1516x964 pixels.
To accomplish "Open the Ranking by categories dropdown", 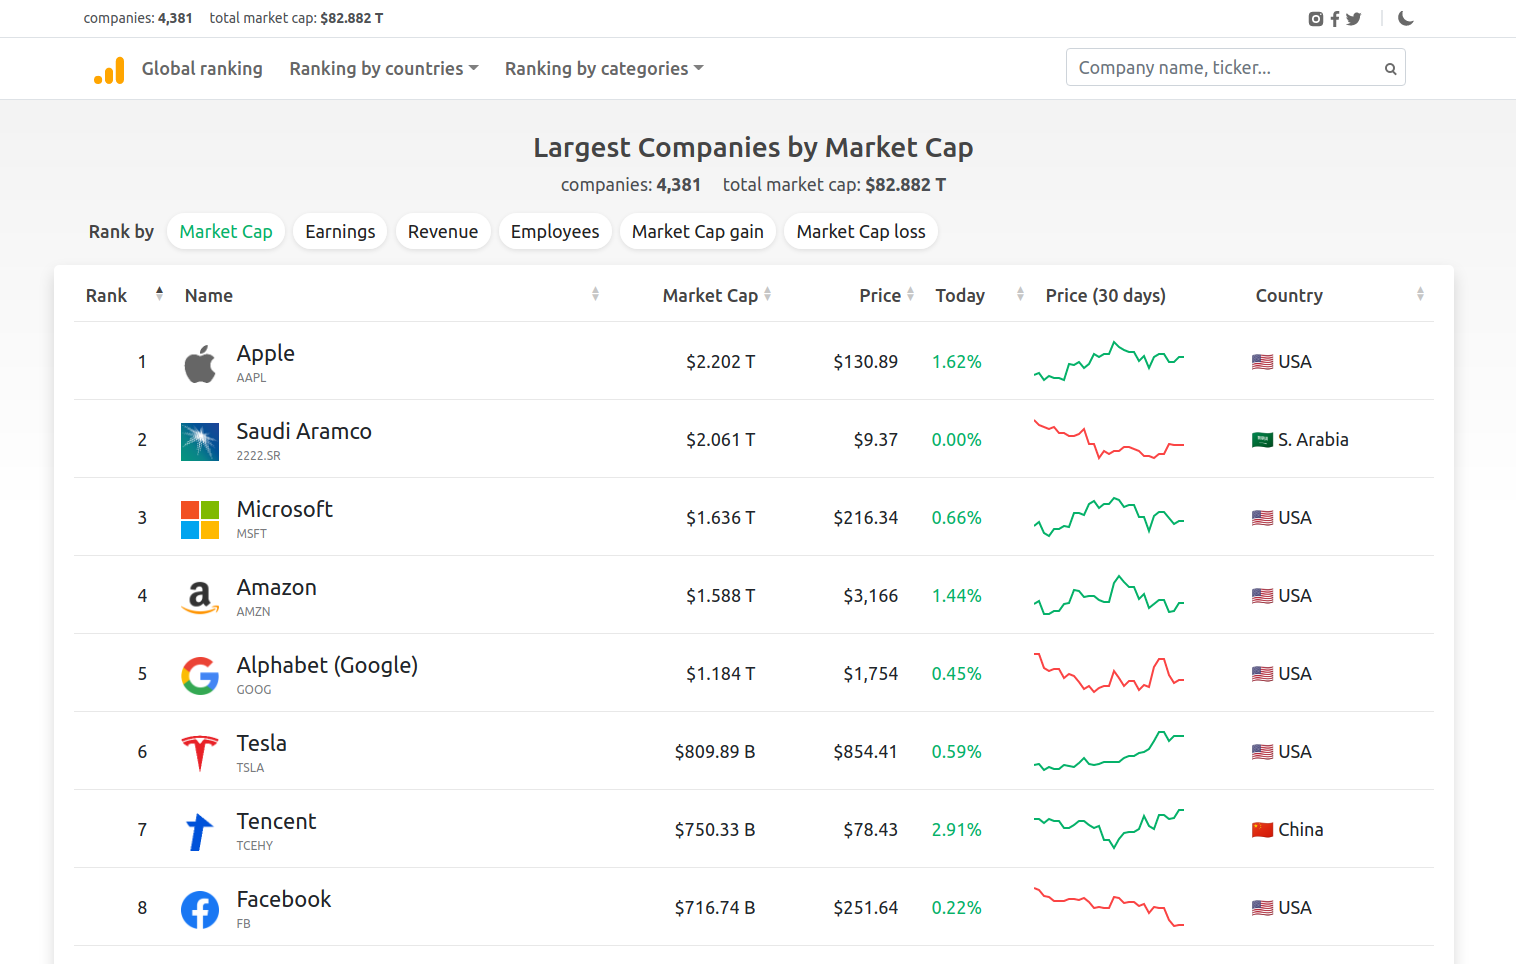I will pos(603,68).
